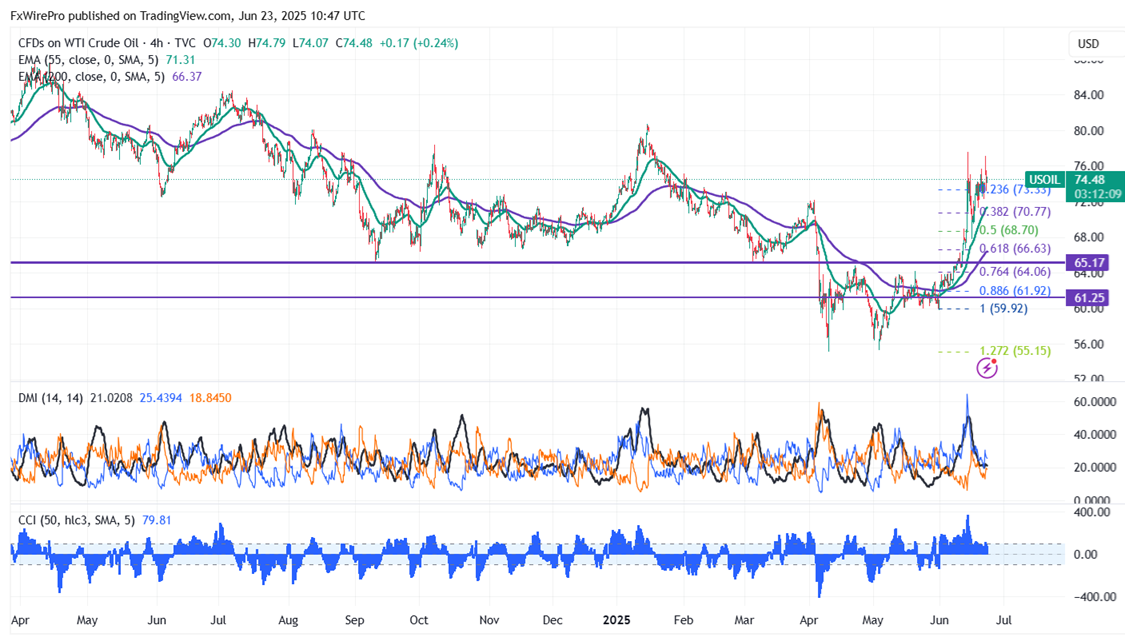Select the EMA 200 indicator legend
The width and height of the screenshot is (1125, 635).
point(91,77)
